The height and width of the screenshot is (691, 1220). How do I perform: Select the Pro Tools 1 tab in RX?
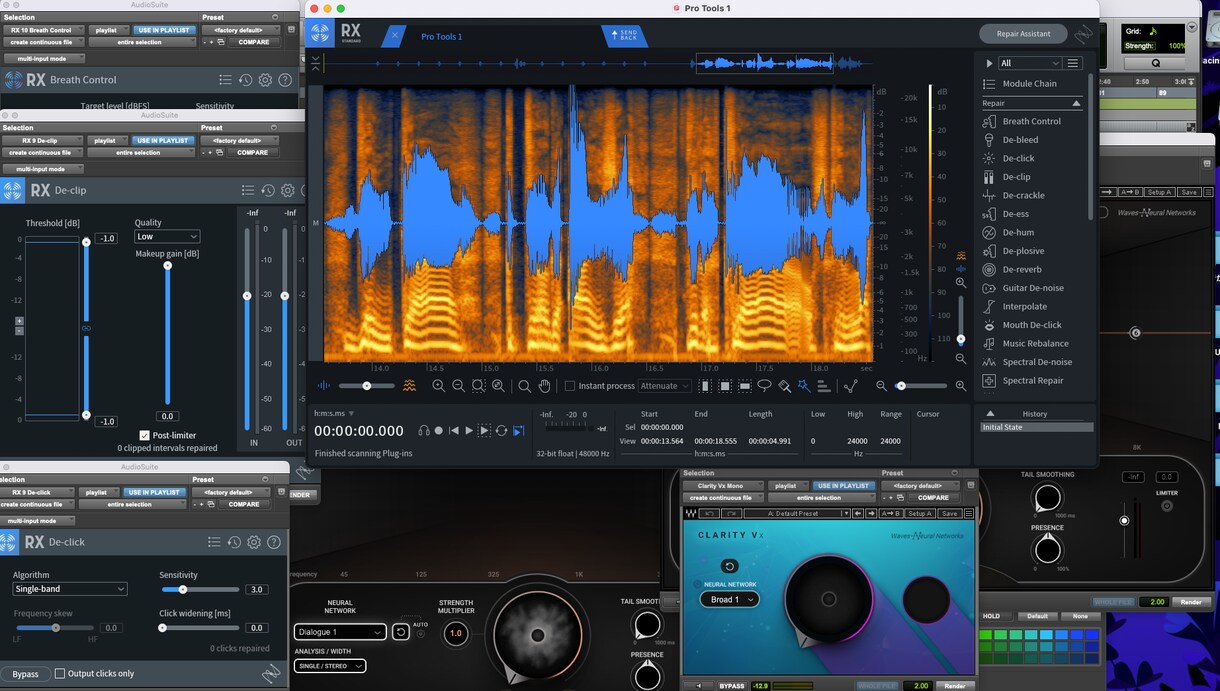pos(441,37)
